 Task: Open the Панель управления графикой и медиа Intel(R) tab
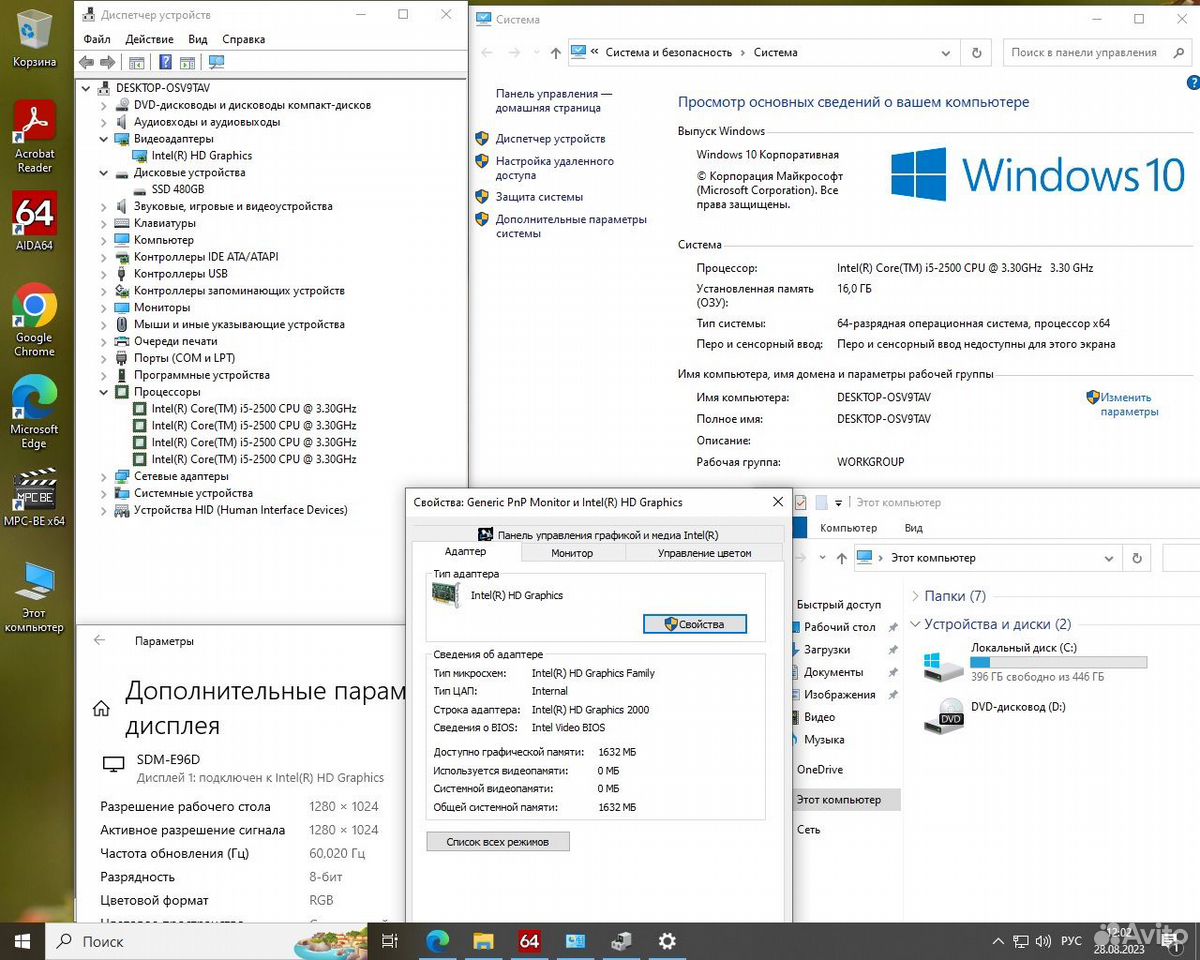pyautogui.click(x=598, y=535)
